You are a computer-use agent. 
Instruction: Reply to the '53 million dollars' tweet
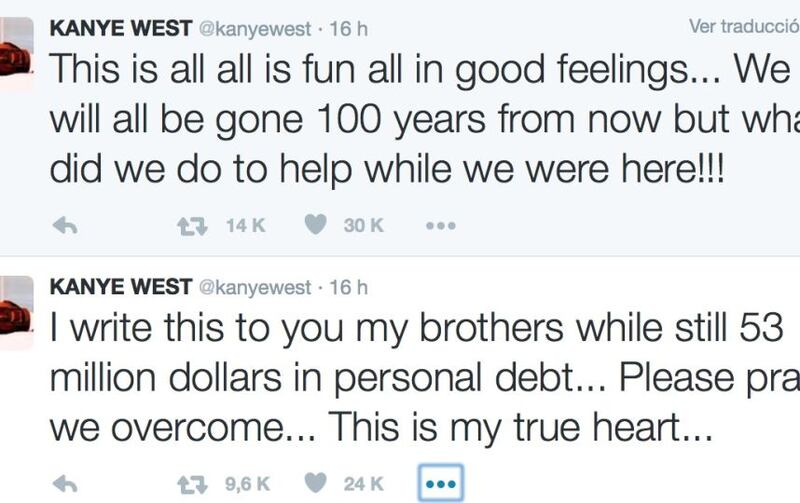pos(65,484)
